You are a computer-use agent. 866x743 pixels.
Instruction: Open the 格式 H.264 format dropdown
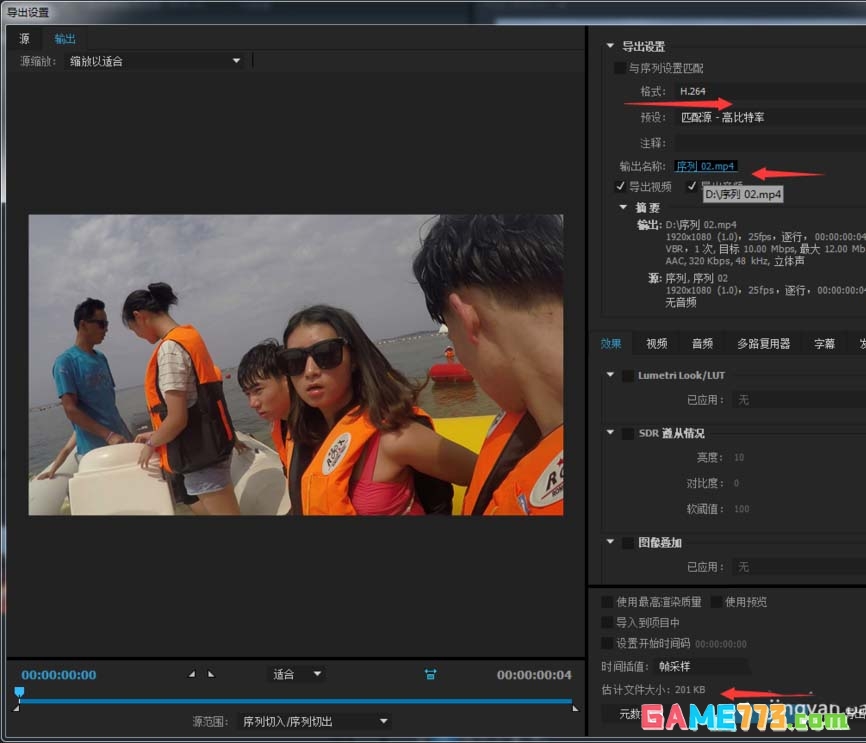[x=770, y=91]
